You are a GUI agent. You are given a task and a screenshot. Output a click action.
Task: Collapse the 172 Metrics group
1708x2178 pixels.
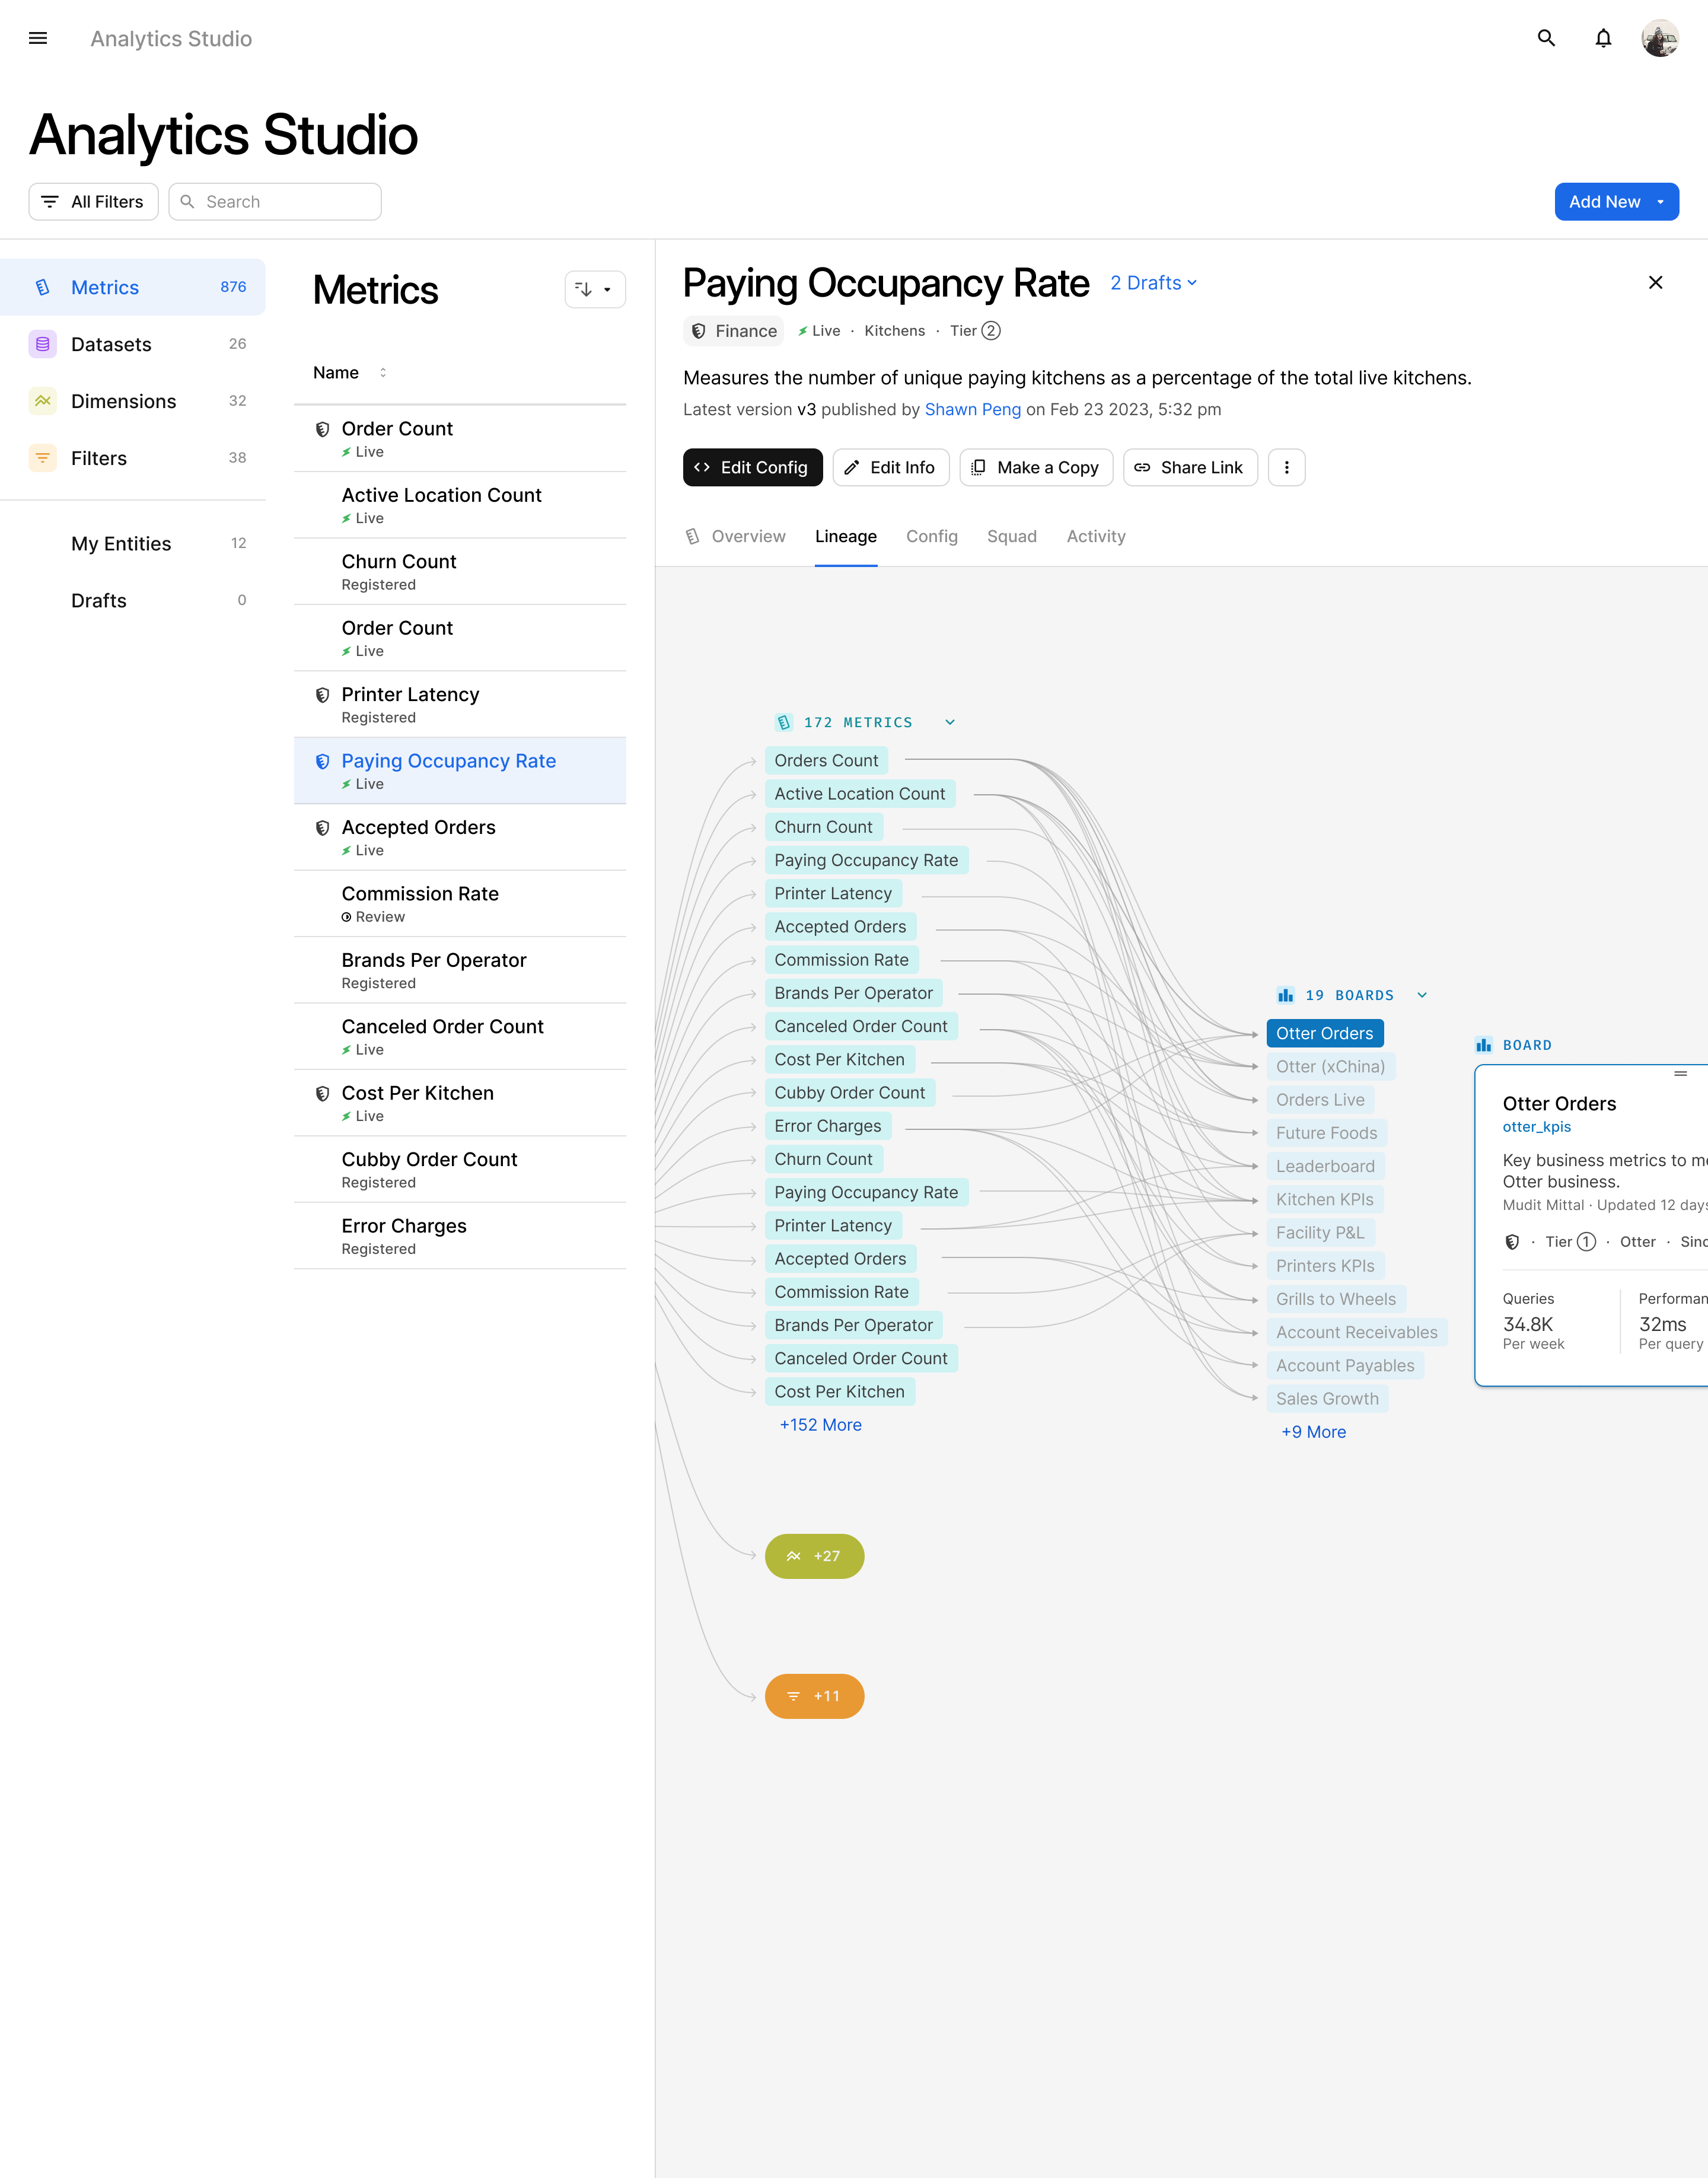click(950, 722)
